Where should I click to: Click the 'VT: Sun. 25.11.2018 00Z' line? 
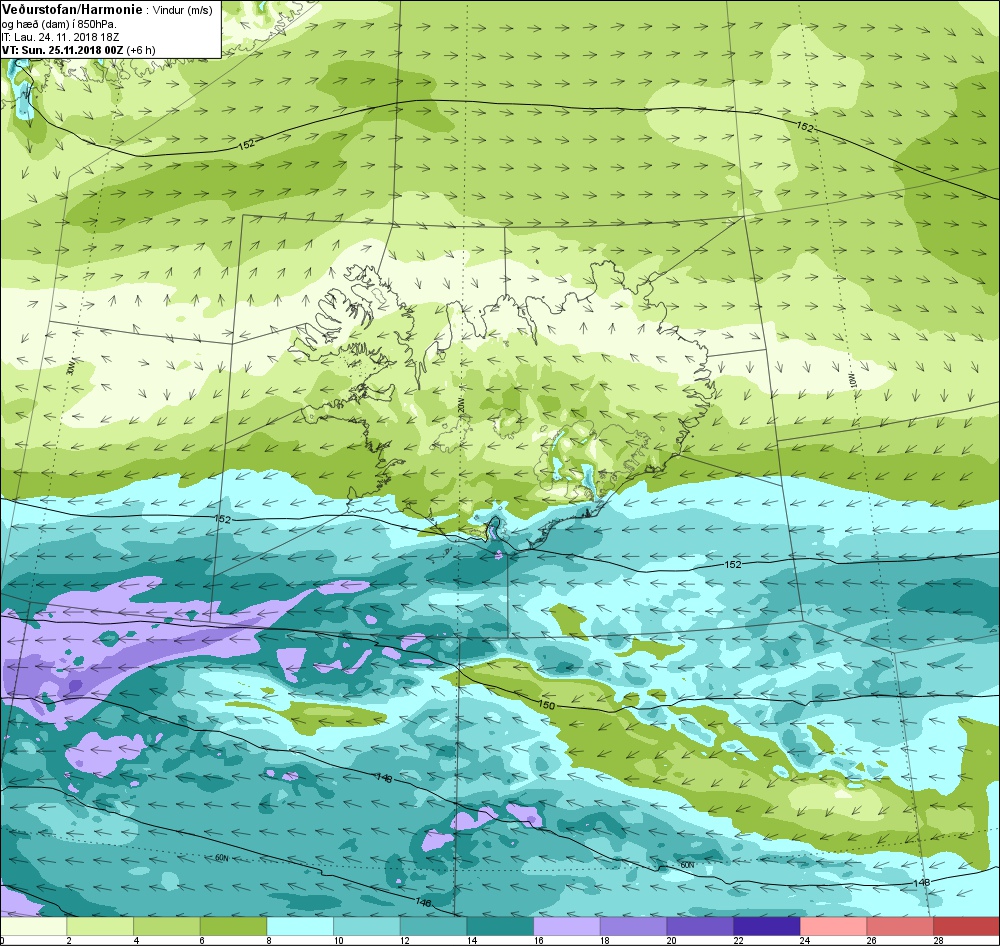point(63,50)
